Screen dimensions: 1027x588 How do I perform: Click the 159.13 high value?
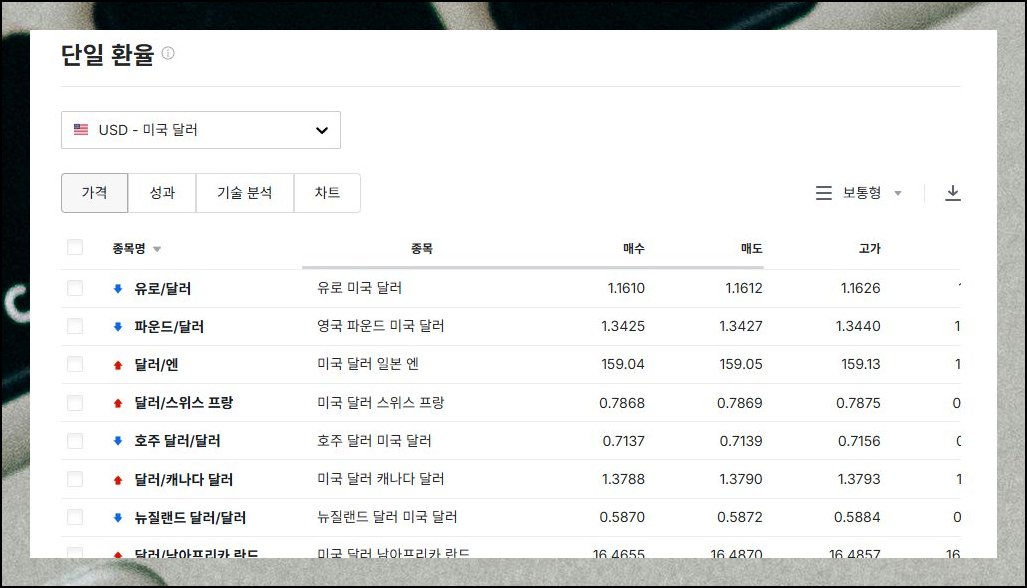point(861,364)
